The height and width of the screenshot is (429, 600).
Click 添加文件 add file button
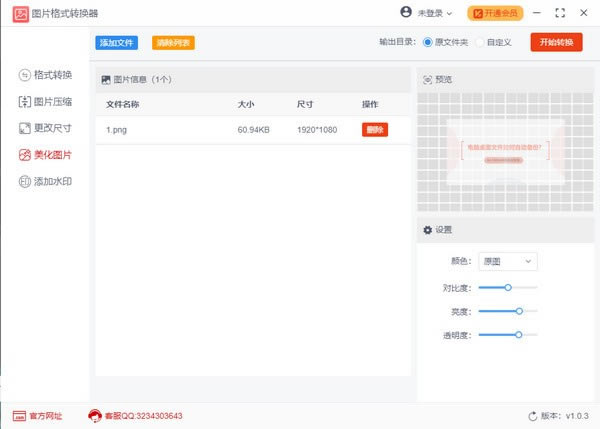(x=117, y=43)
